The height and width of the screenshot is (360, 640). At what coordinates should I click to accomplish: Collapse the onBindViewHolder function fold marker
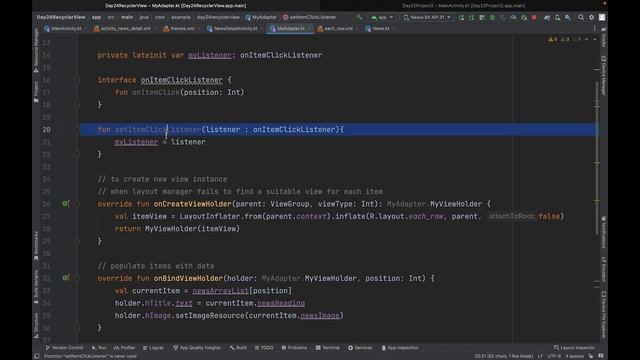[x=77, y=278]
